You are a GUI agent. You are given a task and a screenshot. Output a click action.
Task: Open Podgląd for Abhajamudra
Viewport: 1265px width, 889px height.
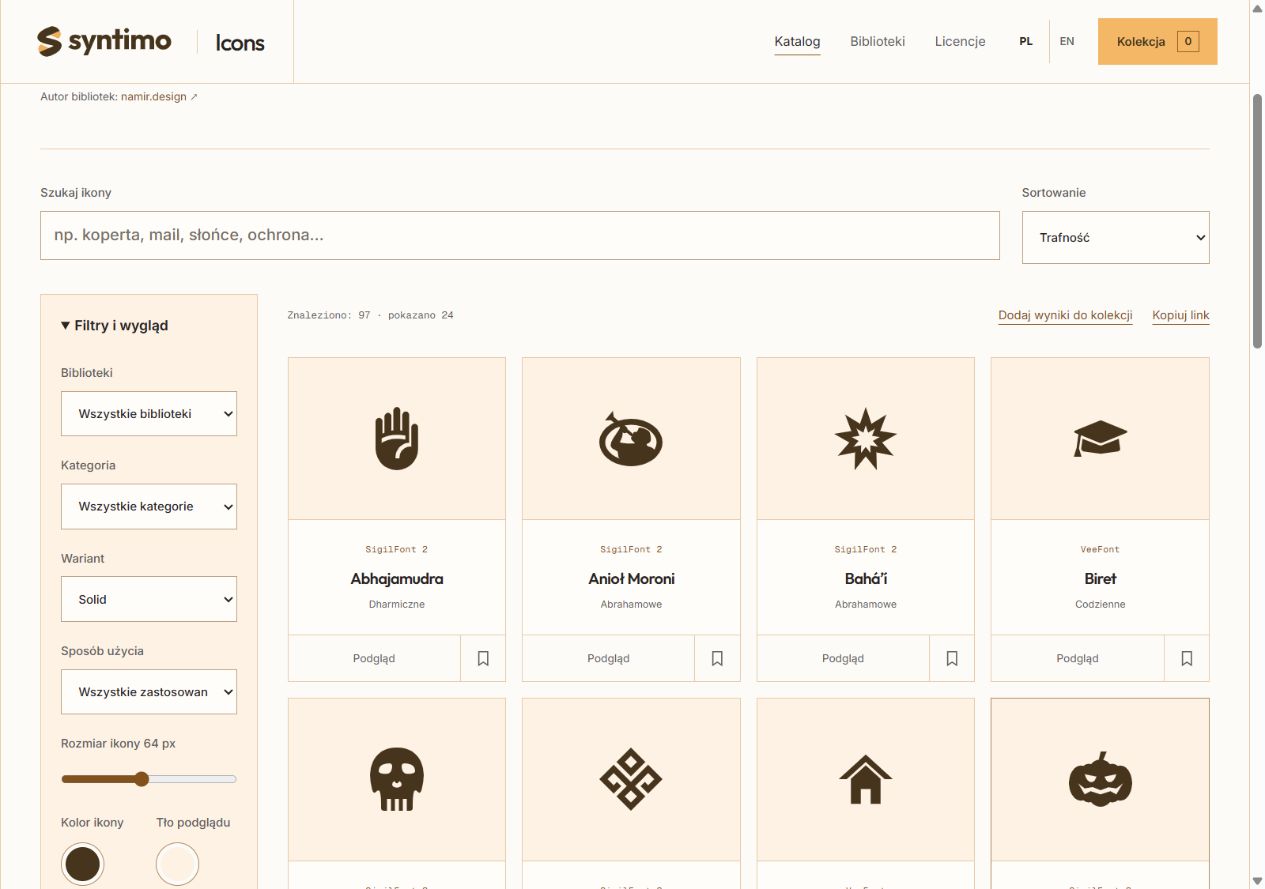click(x=374, y=658)
